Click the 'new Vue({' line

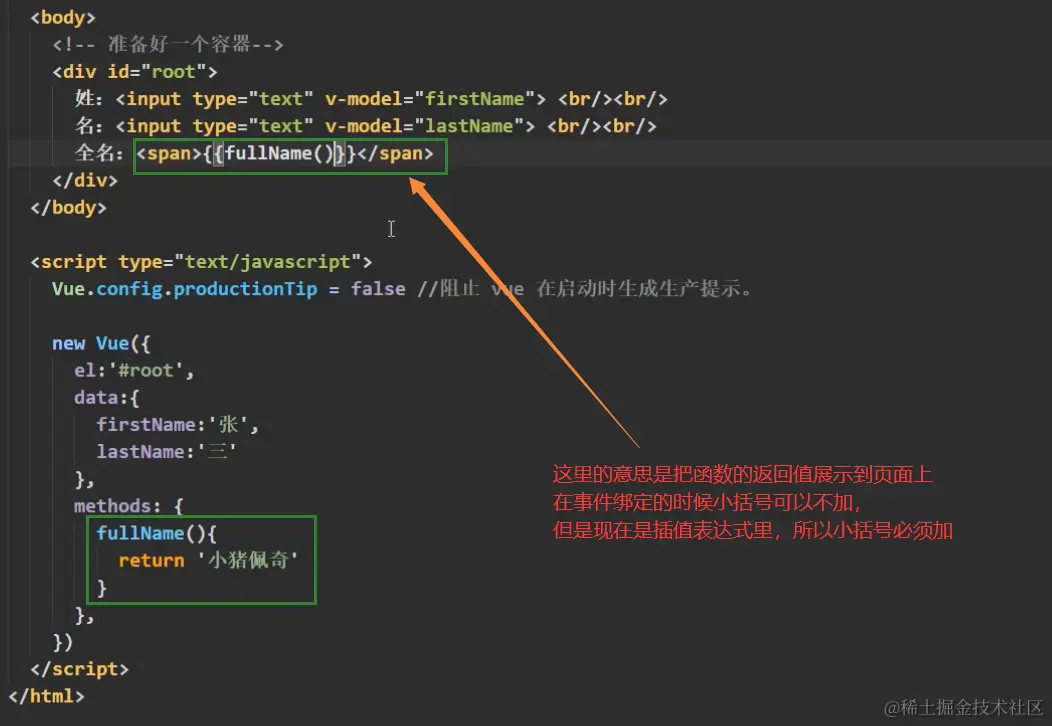(101, 343)
